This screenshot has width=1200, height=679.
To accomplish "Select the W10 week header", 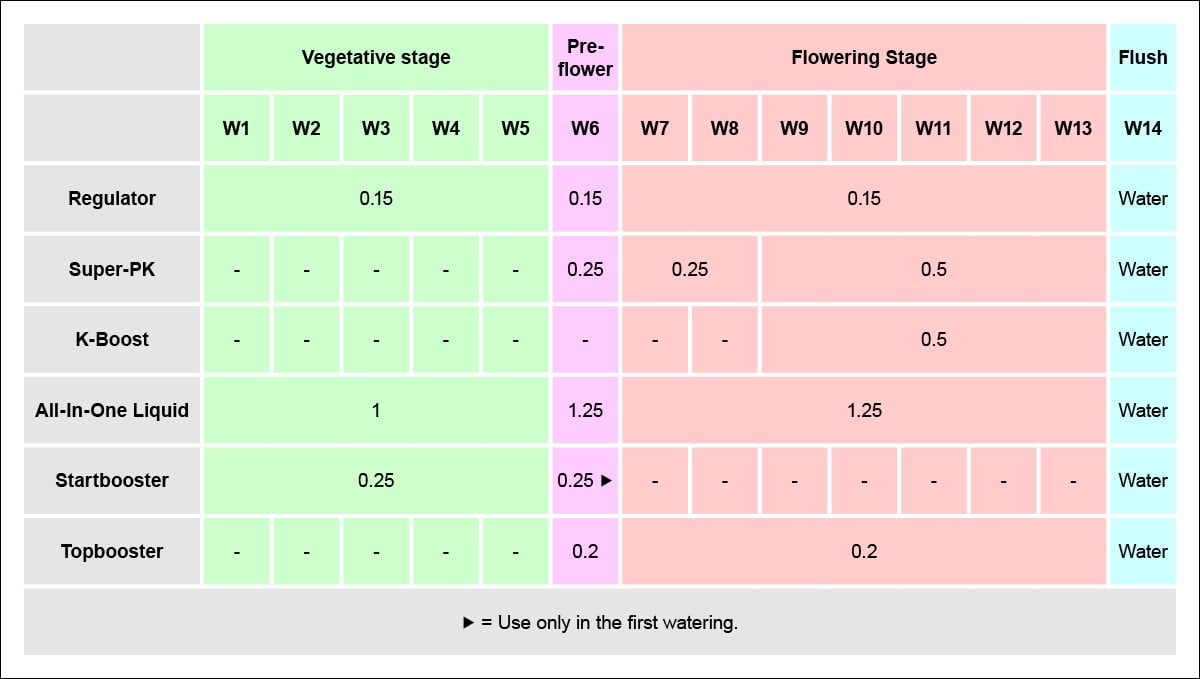I will pos(864,128).
